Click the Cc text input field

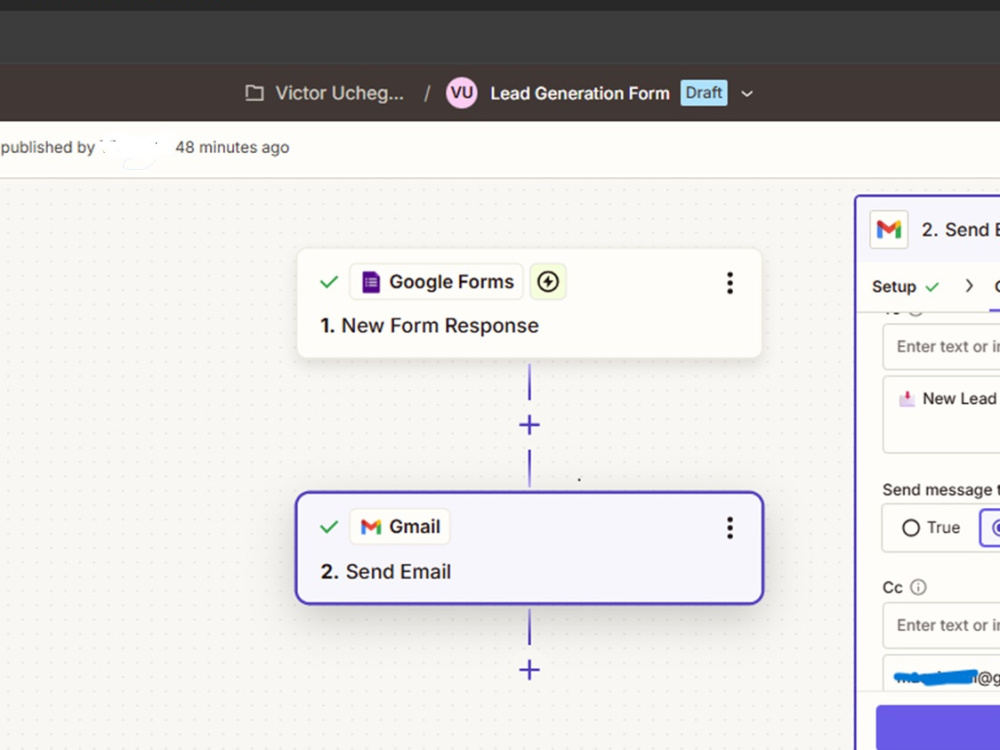coord(941,625)
